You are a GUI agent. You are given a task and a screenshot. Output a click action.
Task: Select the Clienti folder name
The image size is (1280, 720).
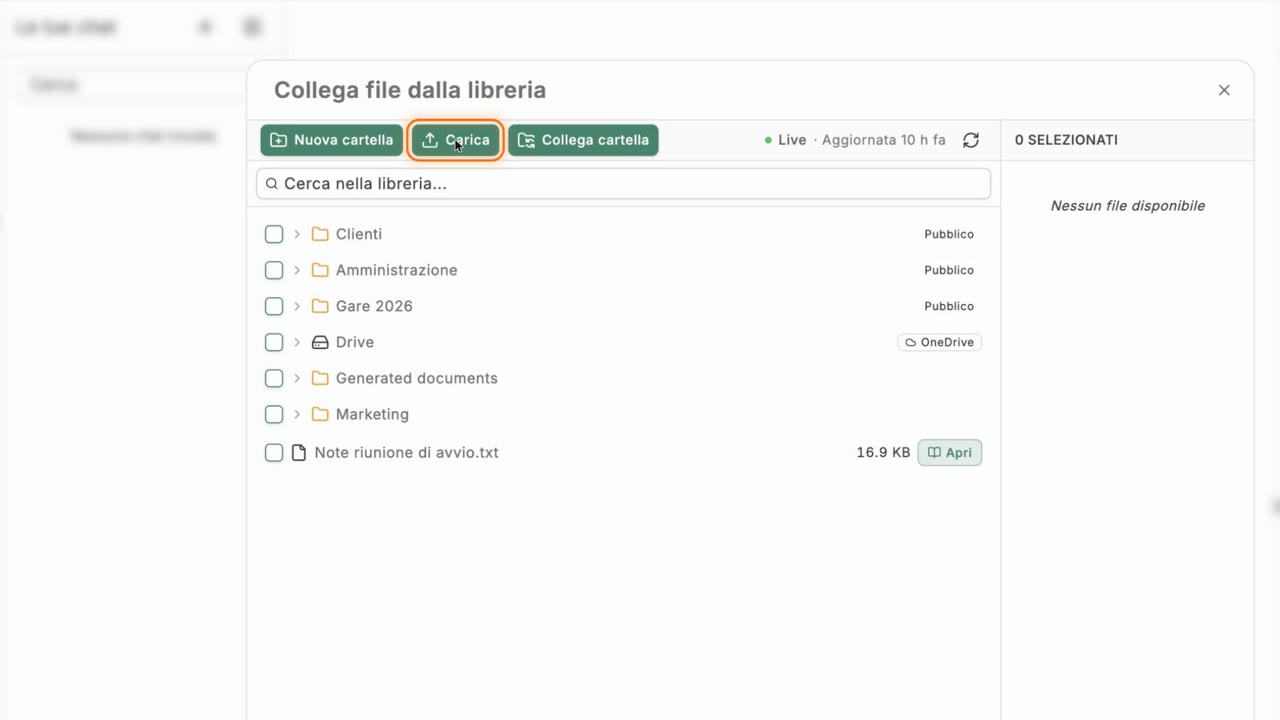coord(359,234)
